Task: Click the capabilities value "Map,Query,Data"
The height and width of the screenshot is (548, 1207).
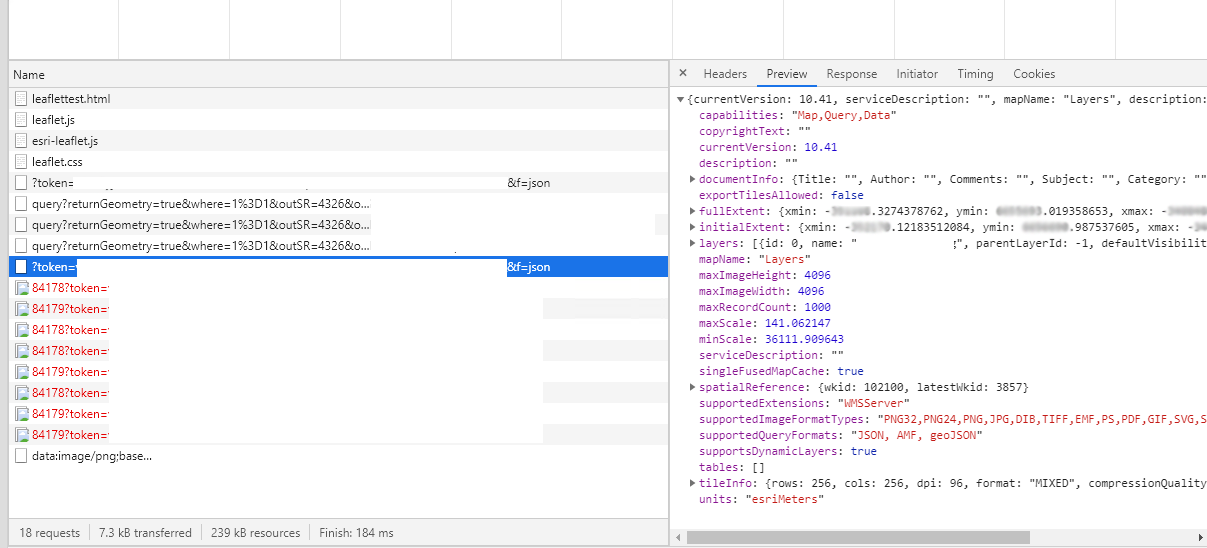Action: 843,115
